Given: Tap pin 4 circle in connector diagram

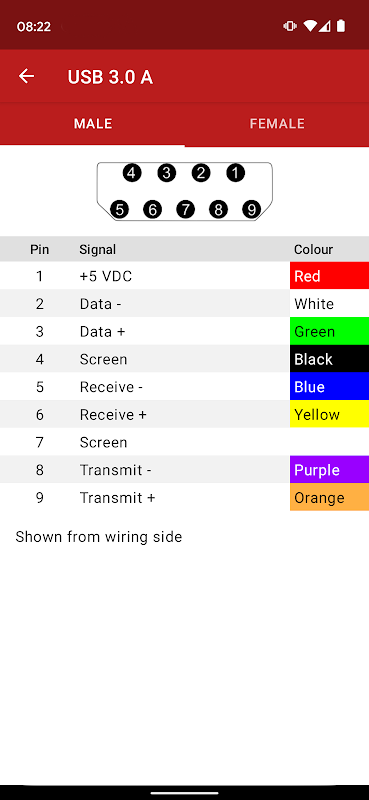Looking at the screenshot, I should 132,173.
